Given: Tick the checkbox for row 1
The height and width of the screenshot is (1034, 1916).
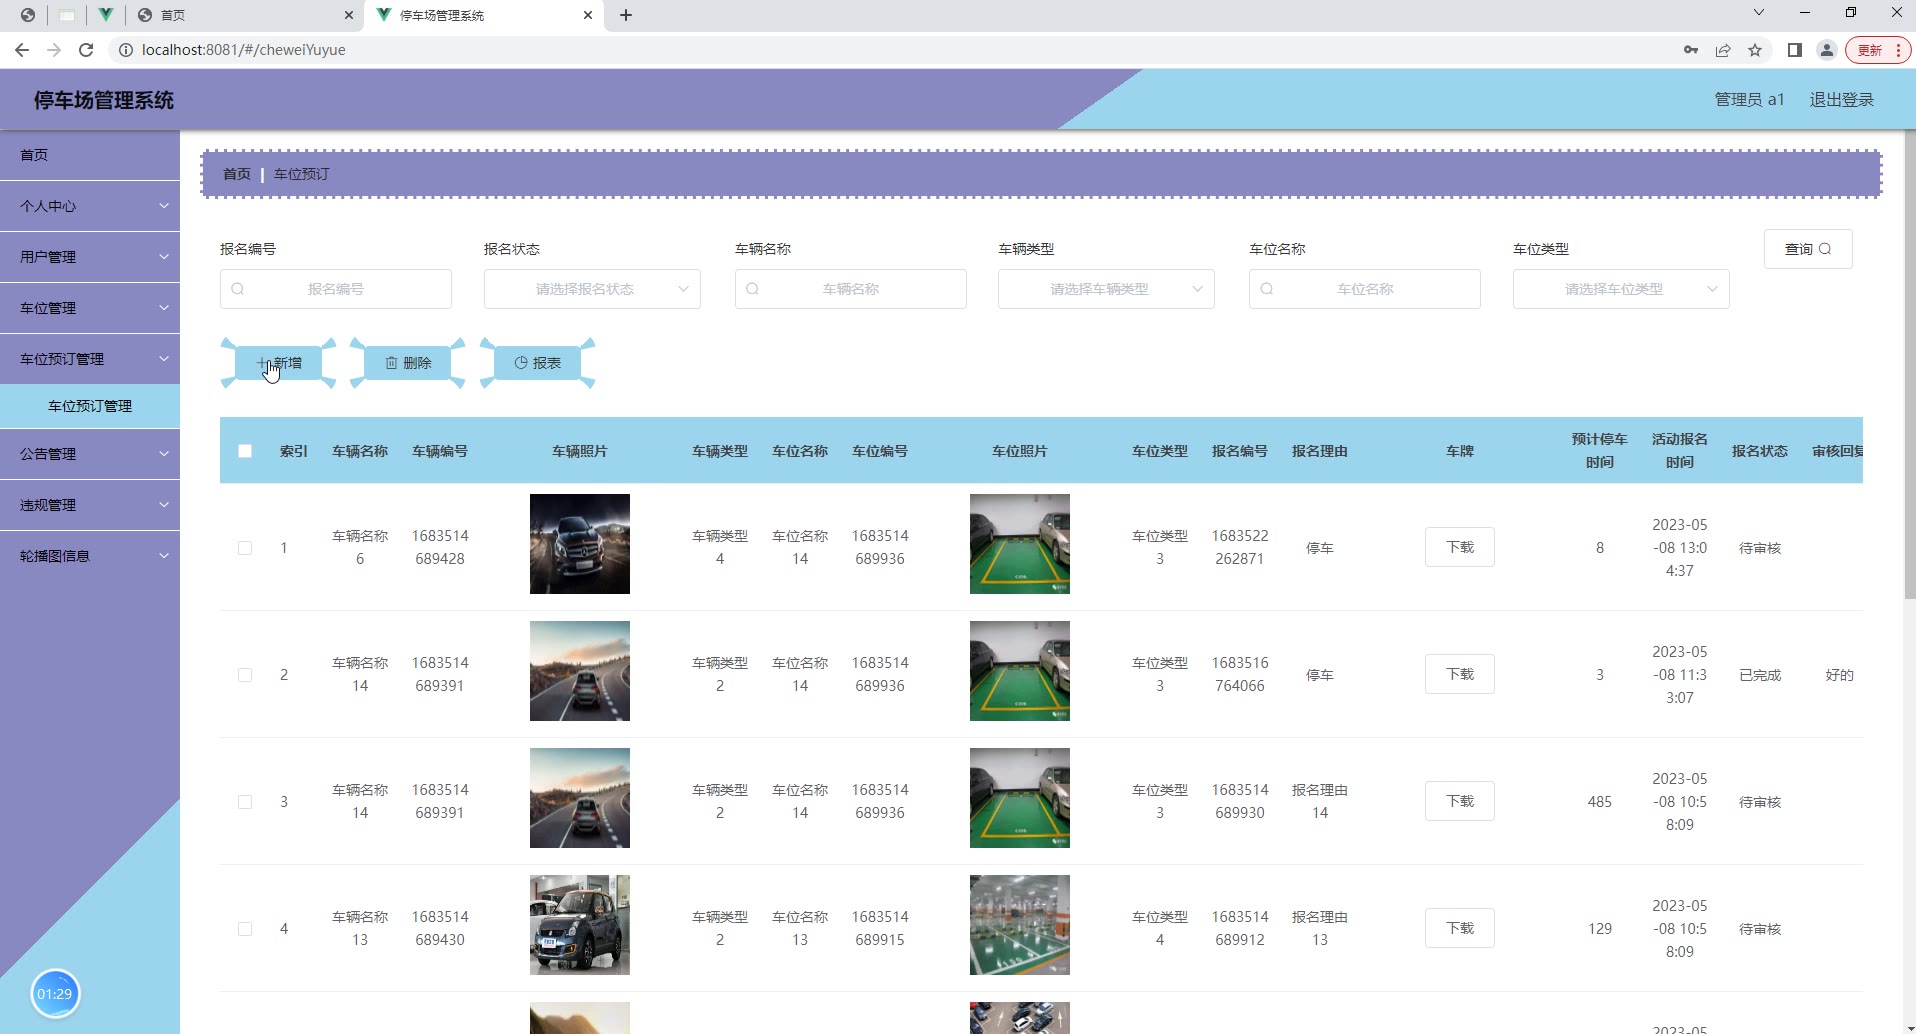Looking at the screenshot, I should (245, 548).
